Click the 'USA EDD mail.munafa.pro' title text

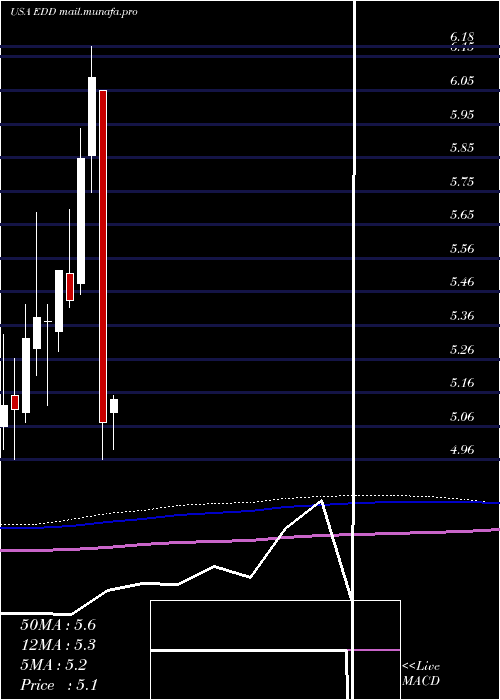tap(74, 12)
